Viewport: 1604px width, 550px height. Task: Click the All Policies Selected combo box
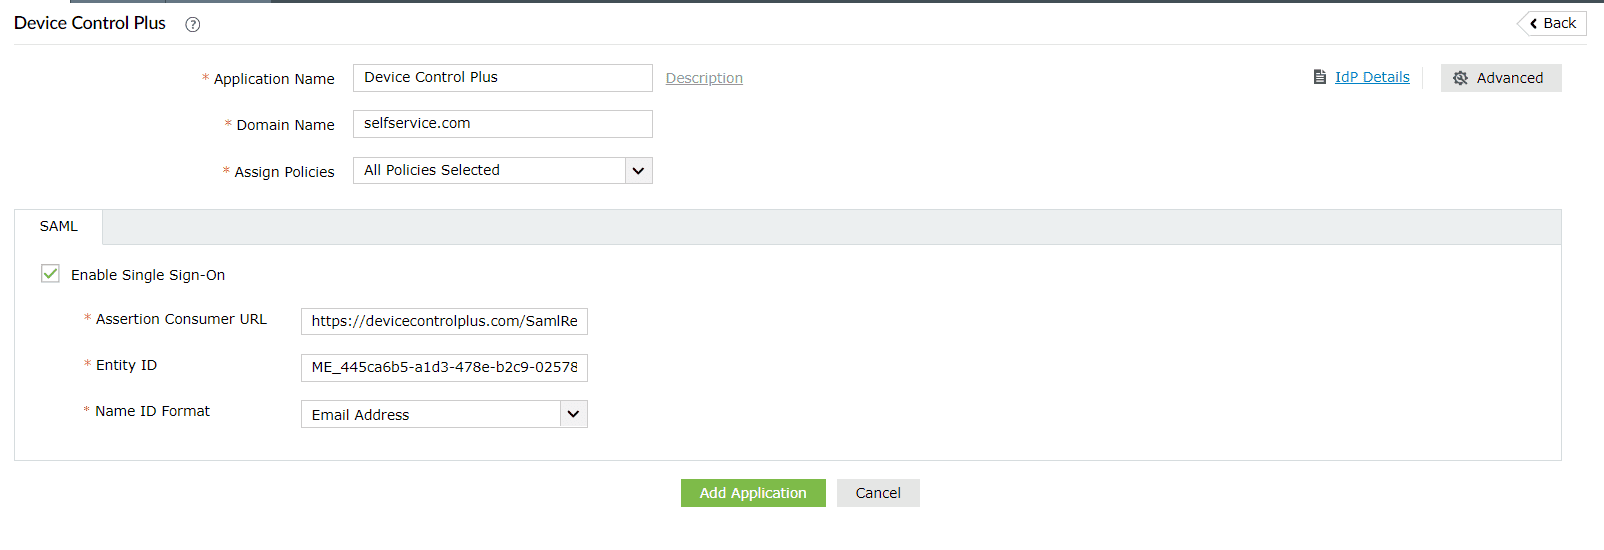coord(490,171)
